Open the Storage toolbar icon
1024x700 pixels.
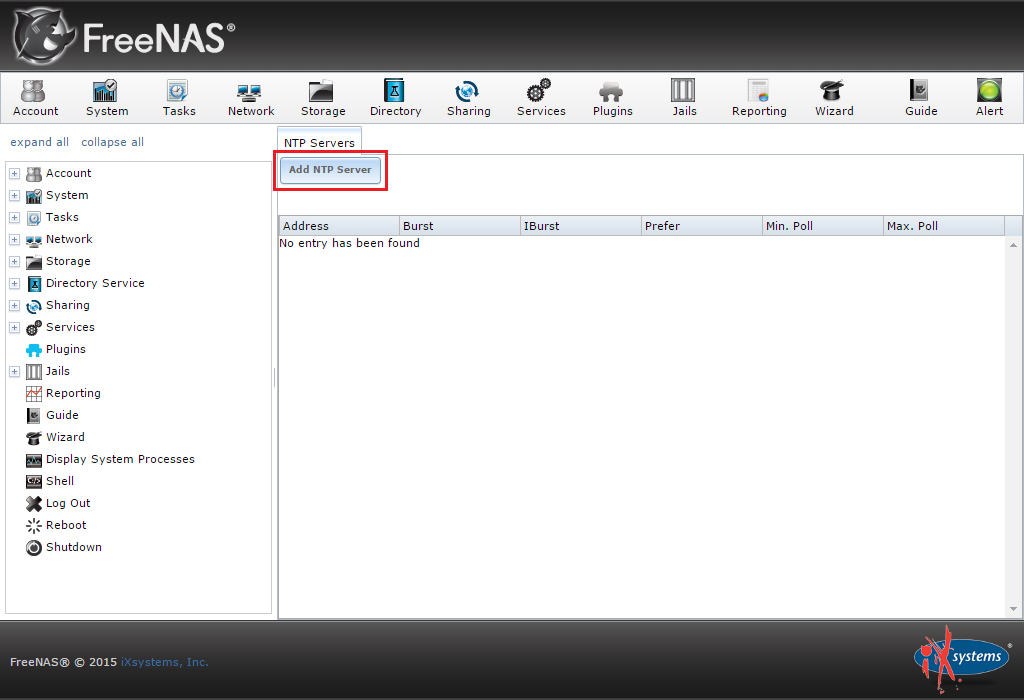pos(323,98)
